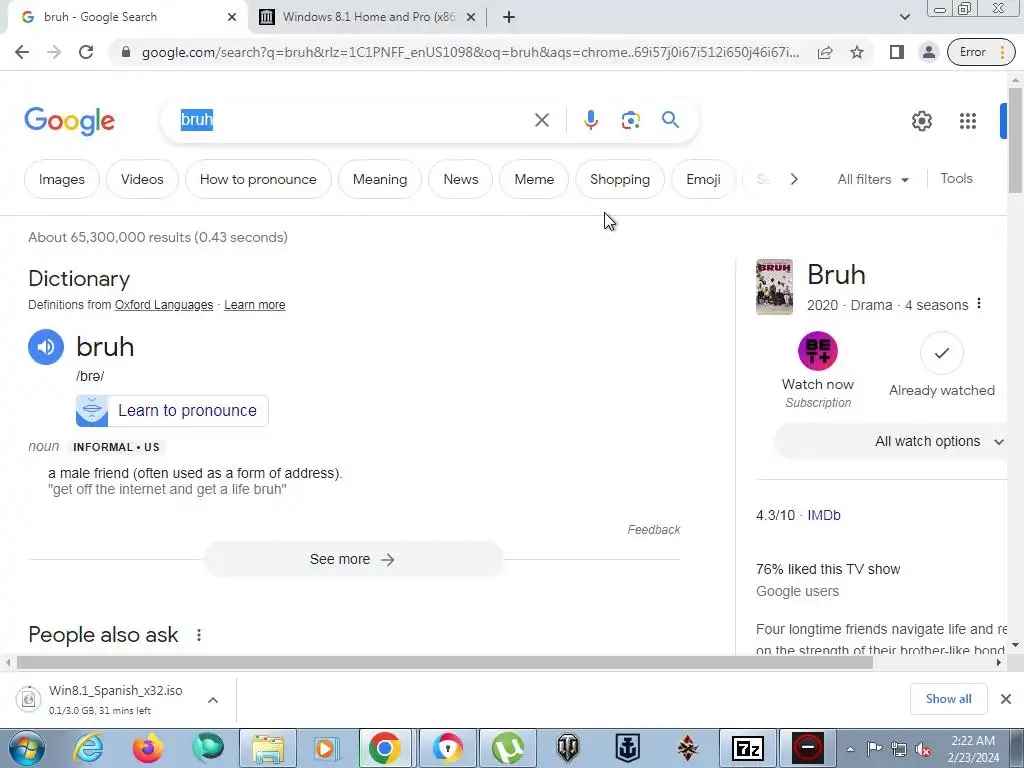
Task: Launch Firefox from the taskbar
Action: coord(148,748)
